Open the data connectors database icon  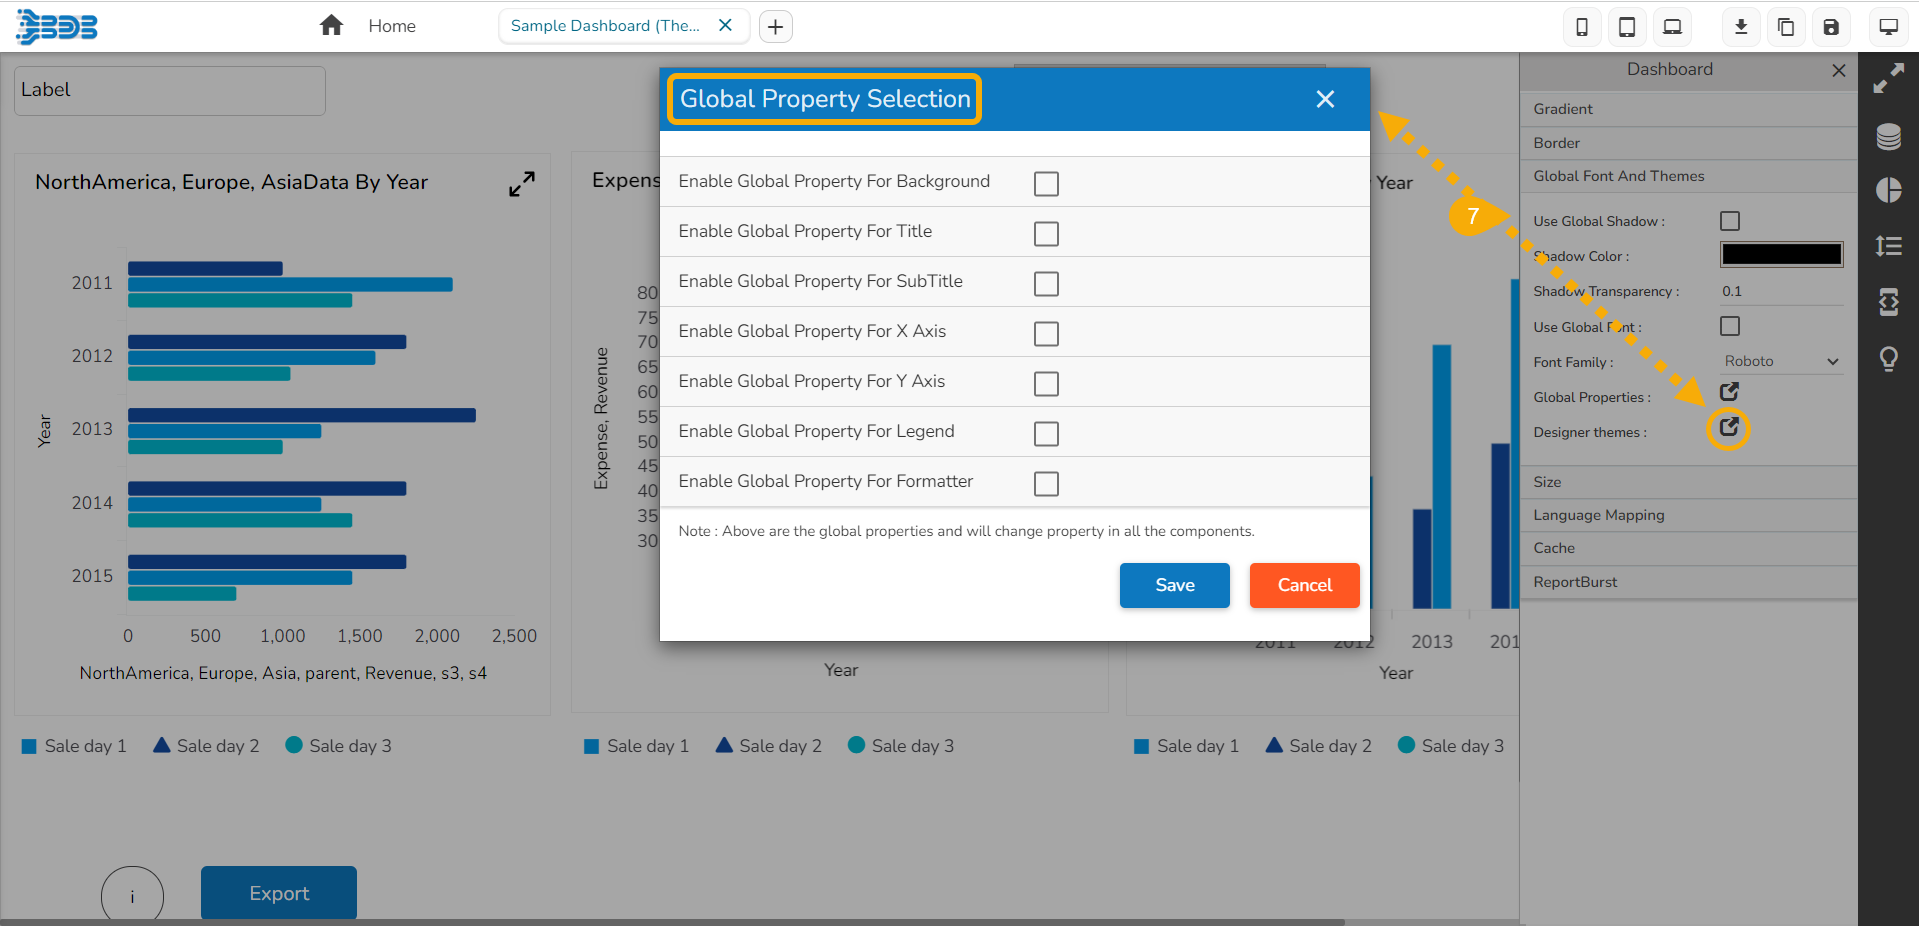1888,136
